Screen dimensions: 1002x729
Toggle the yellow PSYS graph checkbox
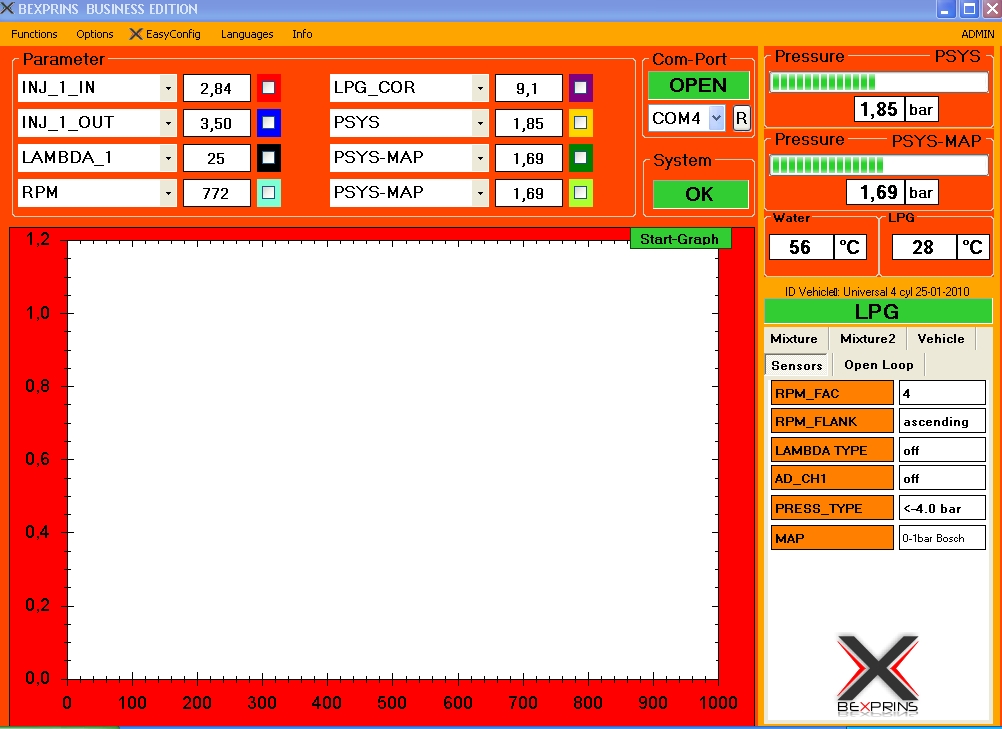pos(580,123)
